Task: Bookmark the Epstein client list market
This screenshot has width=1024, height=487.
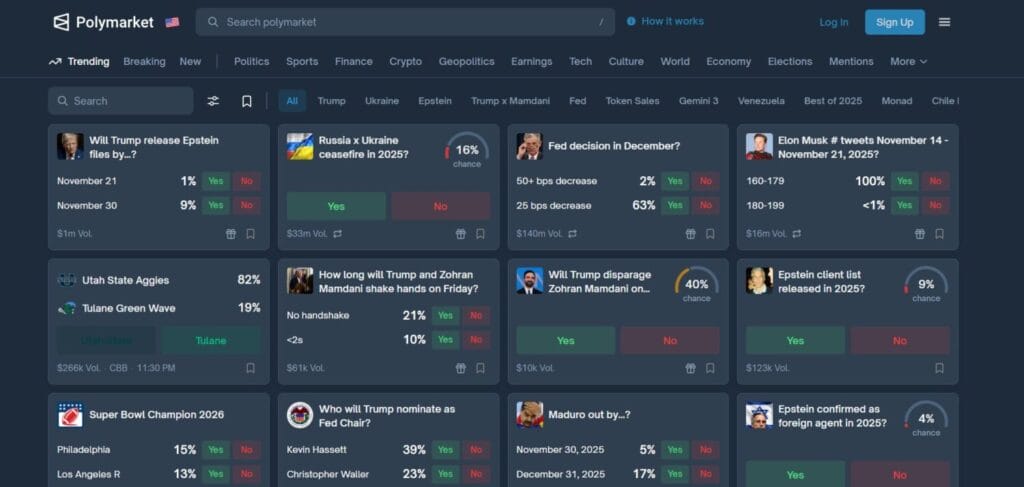Action: click(939, 368)
